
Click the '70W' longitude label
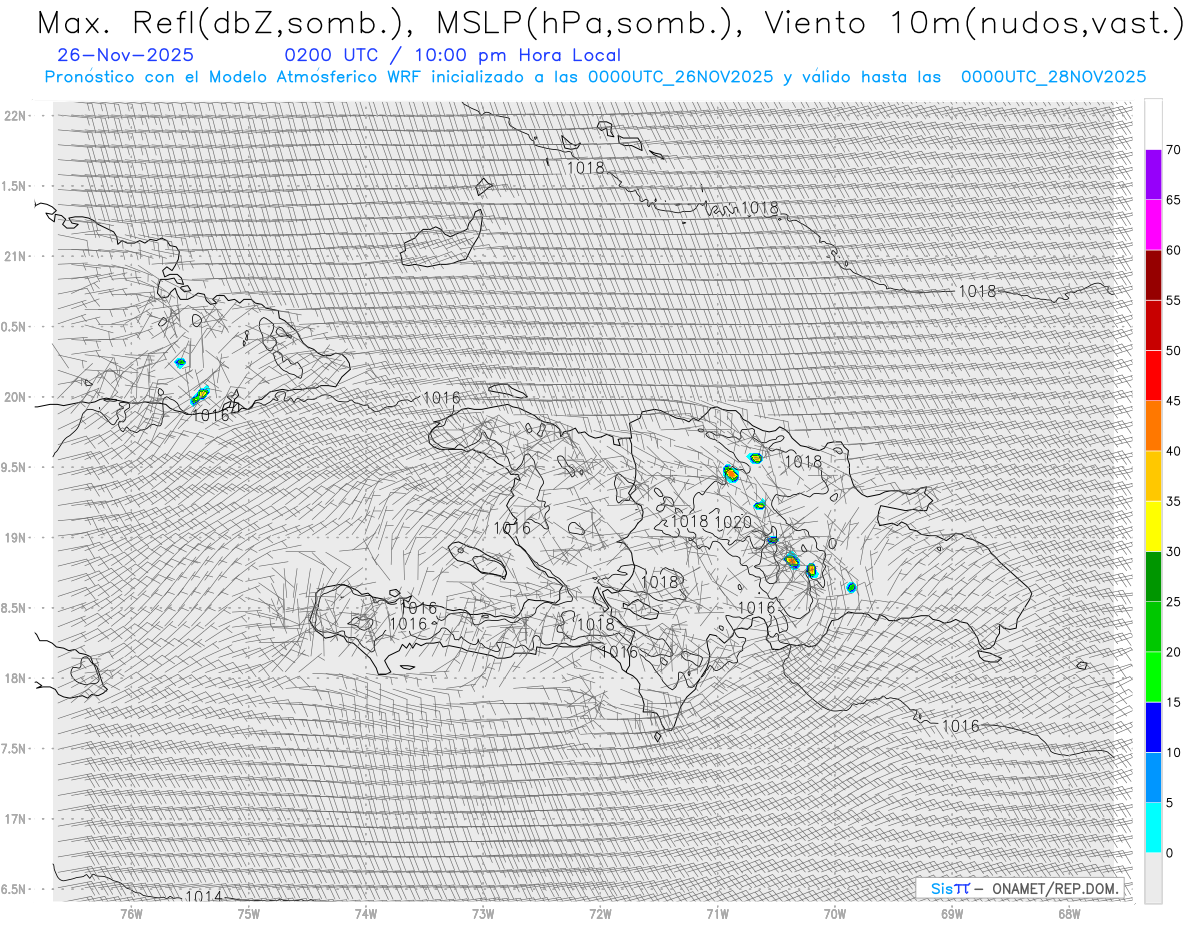834,913
